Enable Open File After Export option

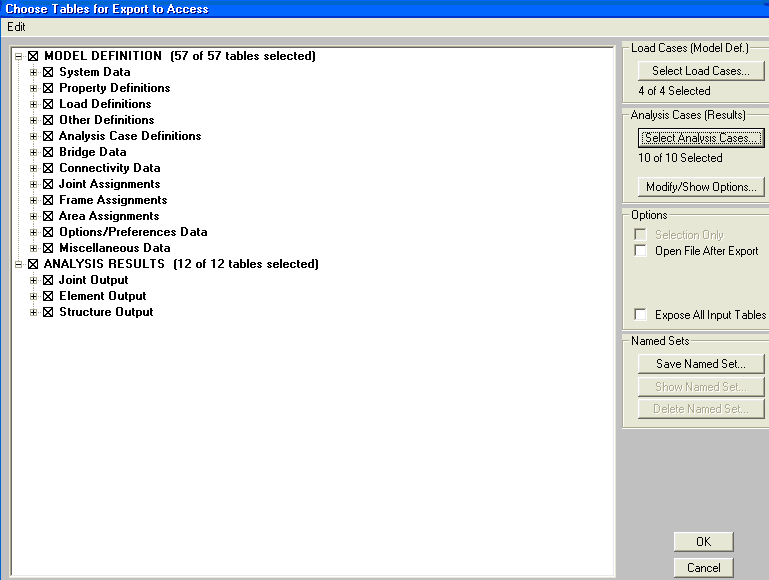pyautogui.click(x=641, y=251)
